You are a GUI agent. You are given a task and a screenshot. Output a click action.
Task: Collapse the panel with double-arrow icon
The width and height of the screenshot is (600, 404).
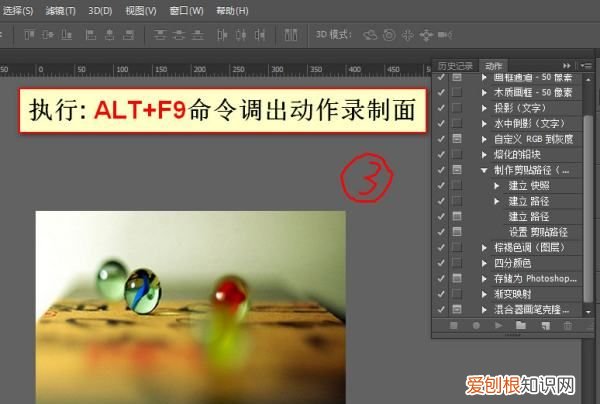[x=567, y=66]
